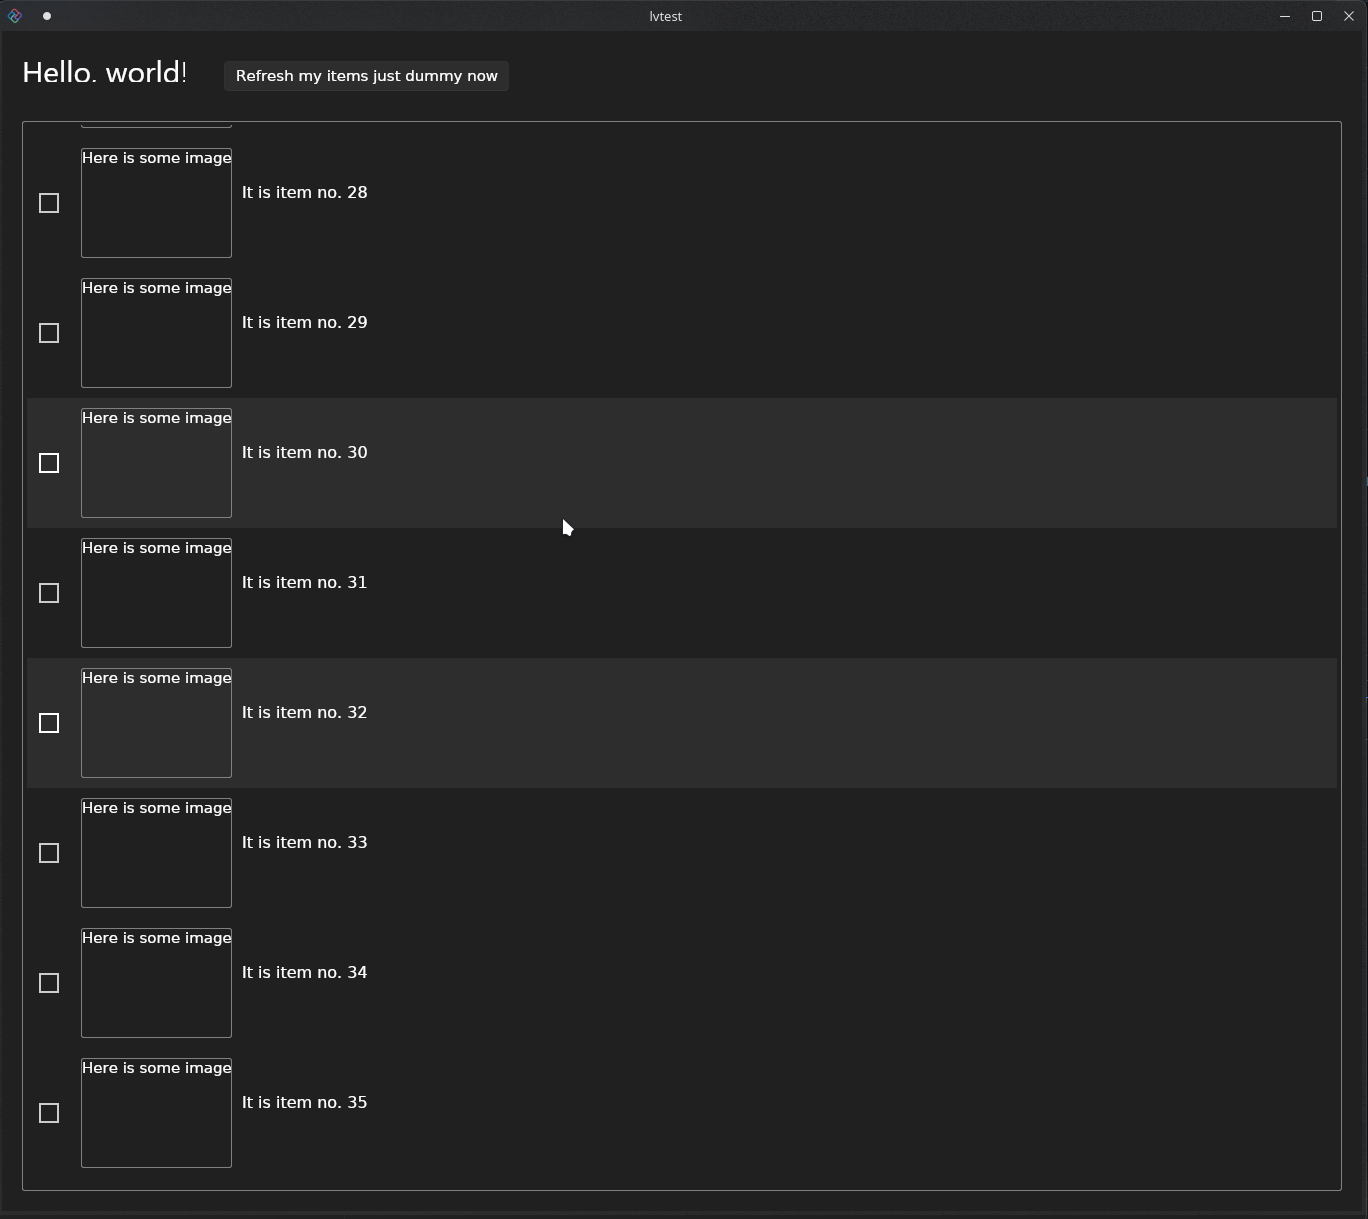Toggle the checkbox beside item no. 32
Image resolution: width=1368 pixels, height=1219 pixels.
[x=48, y=723]
